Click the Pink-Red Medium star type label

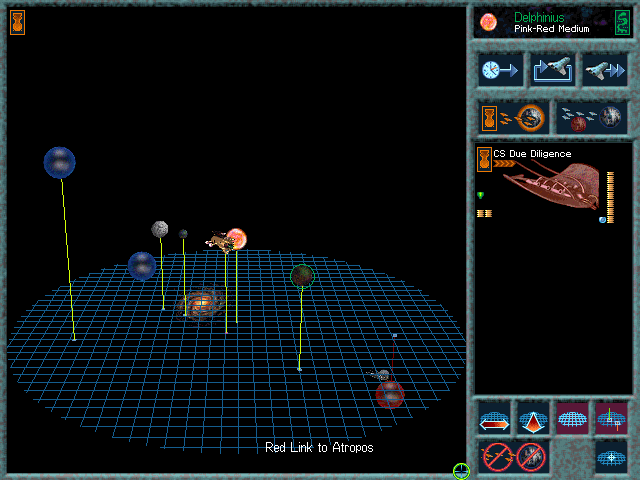point(551,29)
